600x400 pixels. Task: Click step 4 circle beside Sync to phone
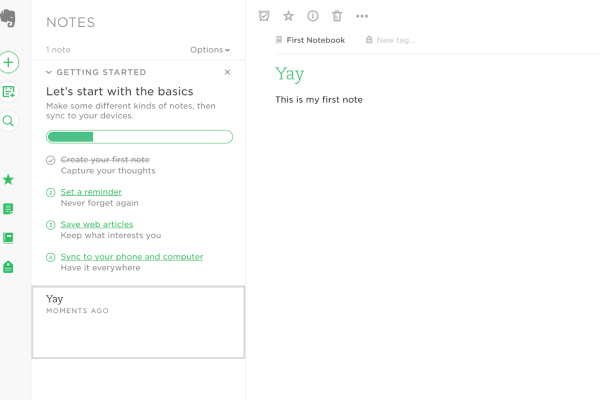tap(51, 257)
